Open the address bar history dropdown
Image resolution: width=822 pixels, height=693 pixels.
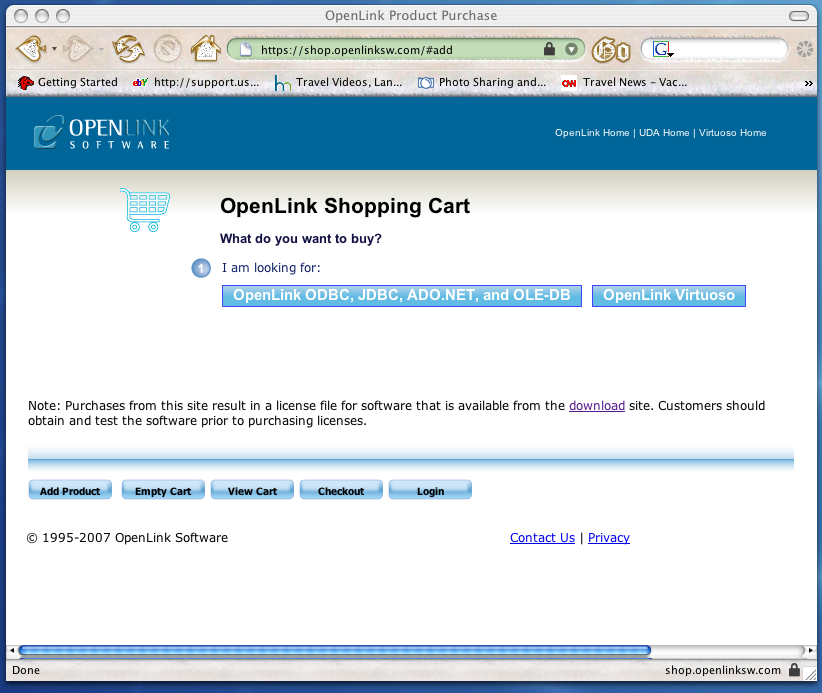click(571, 50)
